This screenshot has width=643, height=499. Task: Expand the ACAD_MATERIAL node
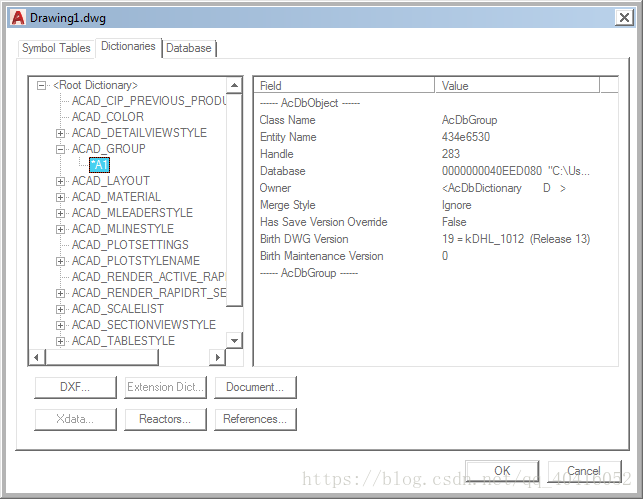tap(60, 197)
